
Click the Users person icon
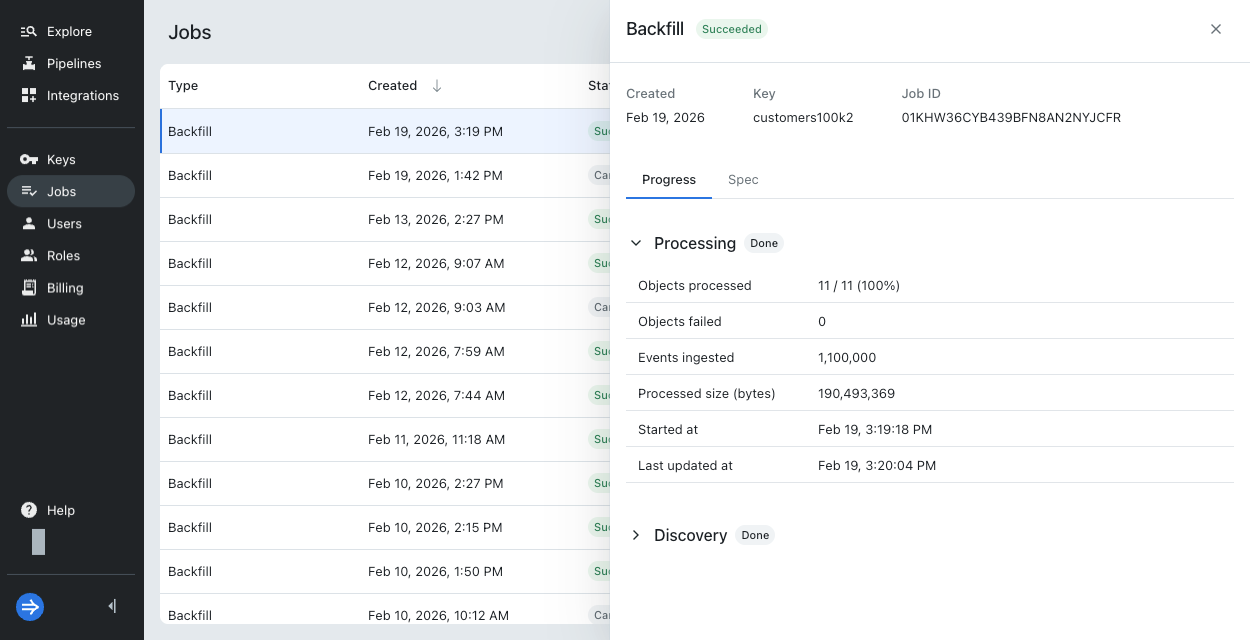28,224
